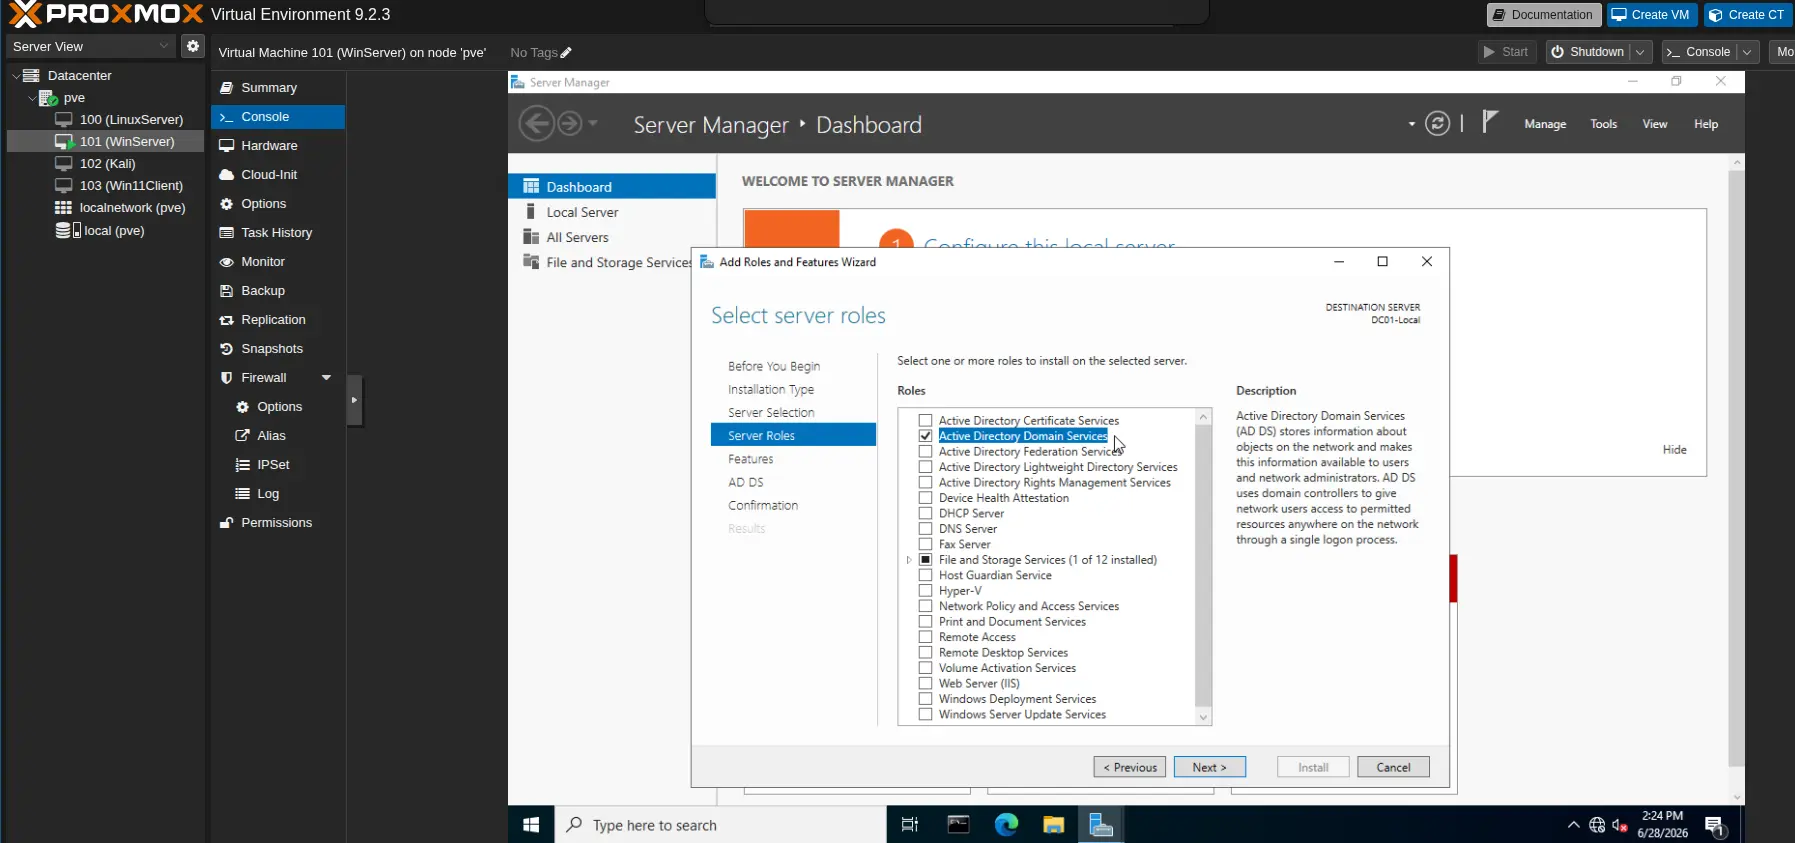The width and height of the screenshot is (1795, 843).
Task: Click the Create VM button
Action: coord(1650,15)
